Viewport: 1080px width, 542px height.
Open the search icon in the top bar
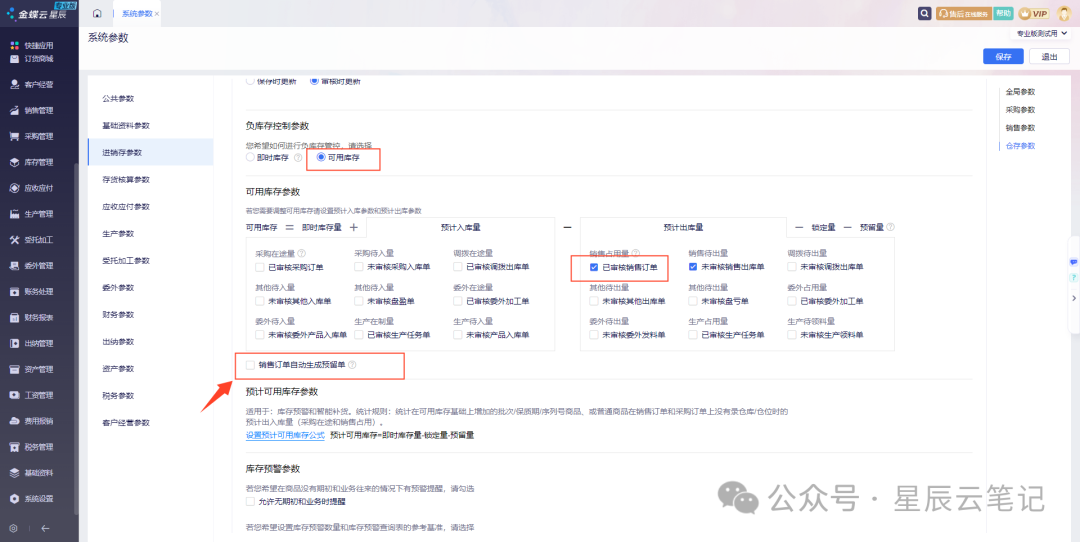coord(926,13)
